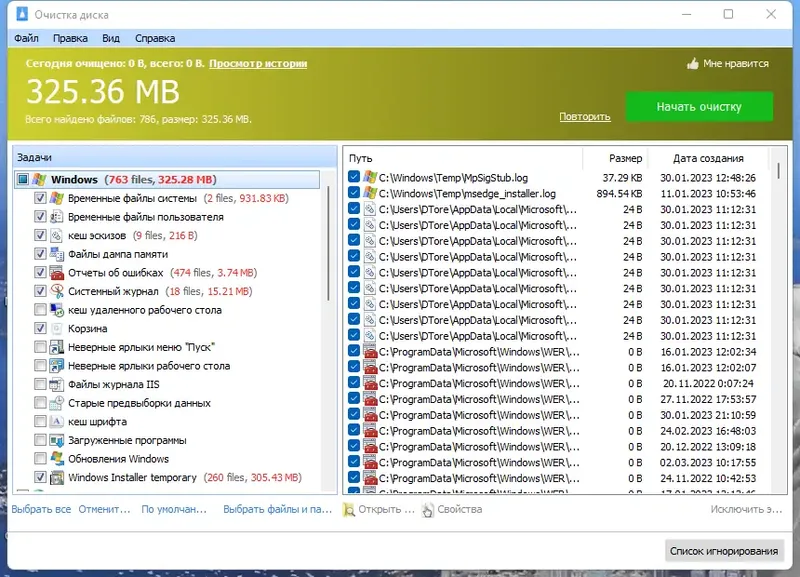Open the 'Просмотр истории' link
This screenshot has height=577, width=800.
[258, 64]
